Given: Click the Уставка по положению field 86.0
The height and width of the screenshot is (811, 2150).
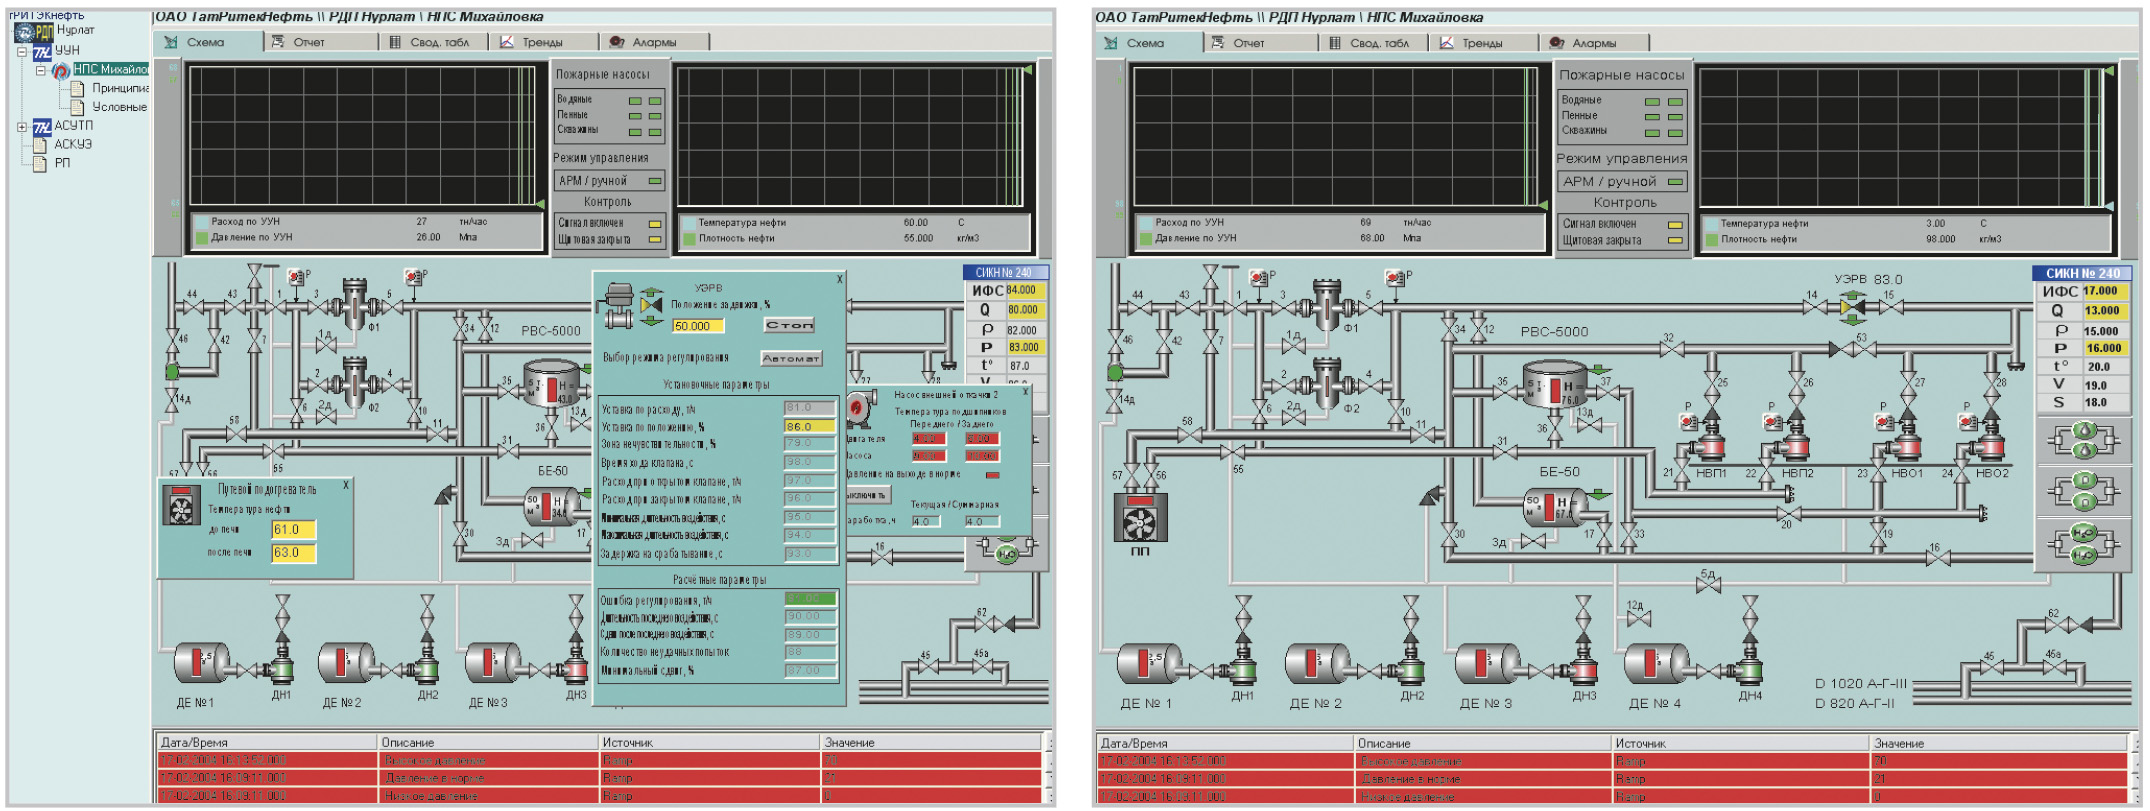Looking at the screenshot, I should (809, 426).
